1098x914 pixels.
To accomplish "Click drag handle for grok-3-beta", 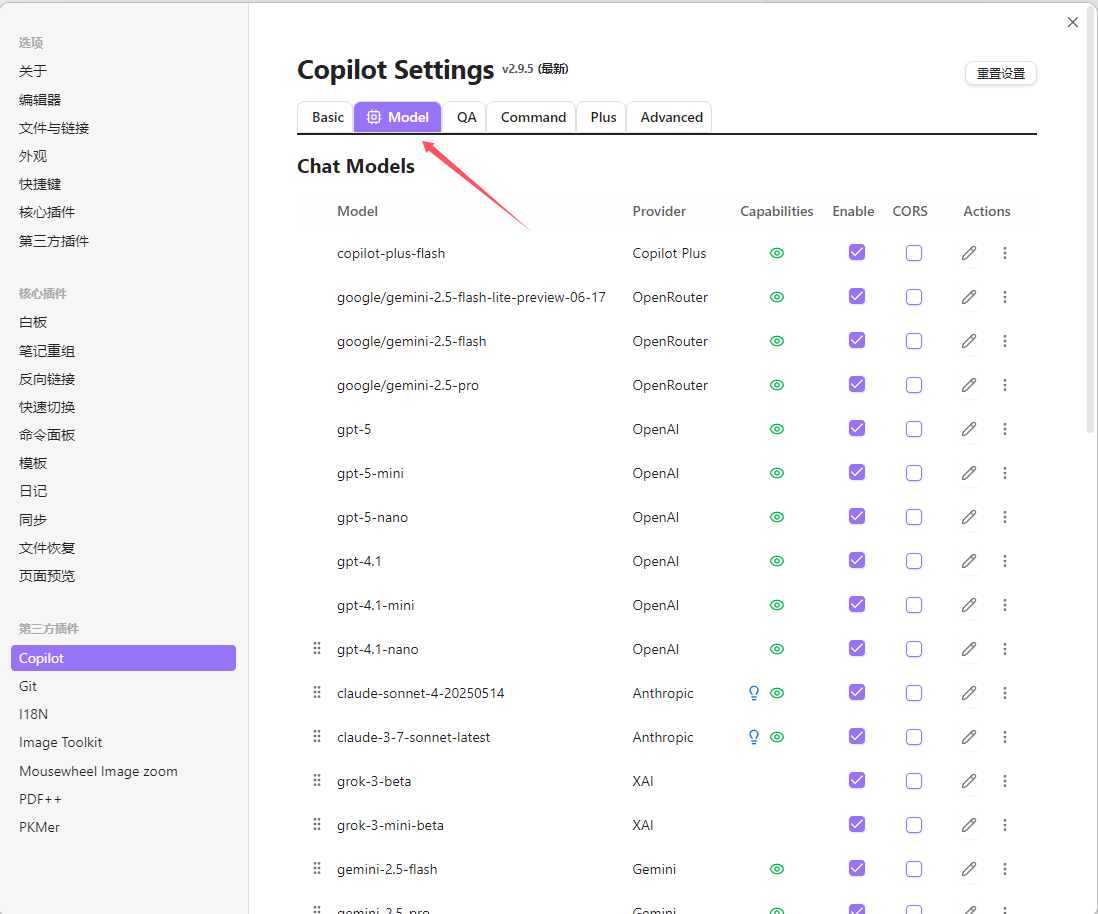I will tap(317, 780).
